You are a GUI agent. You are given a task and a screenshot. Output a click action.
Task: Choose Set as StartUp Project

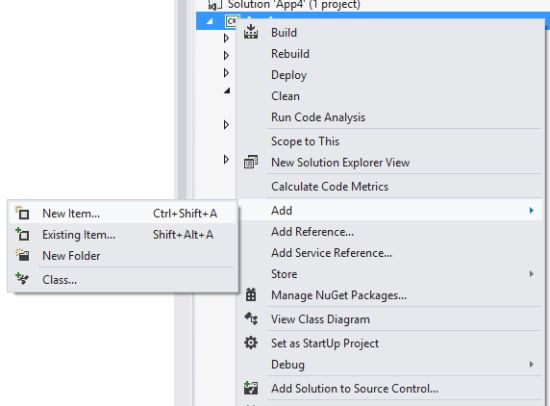pyautogui.click(x=390, y=343)
